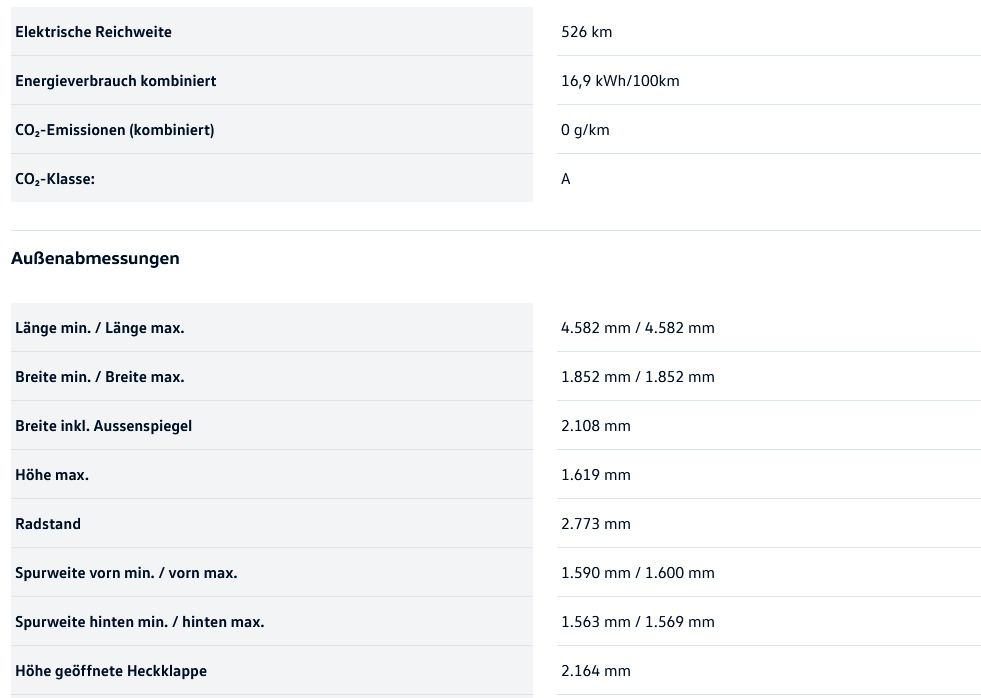Click the Außenabmessungen section heading
Screen dimensions: 981x698
(x=95, y=258)
